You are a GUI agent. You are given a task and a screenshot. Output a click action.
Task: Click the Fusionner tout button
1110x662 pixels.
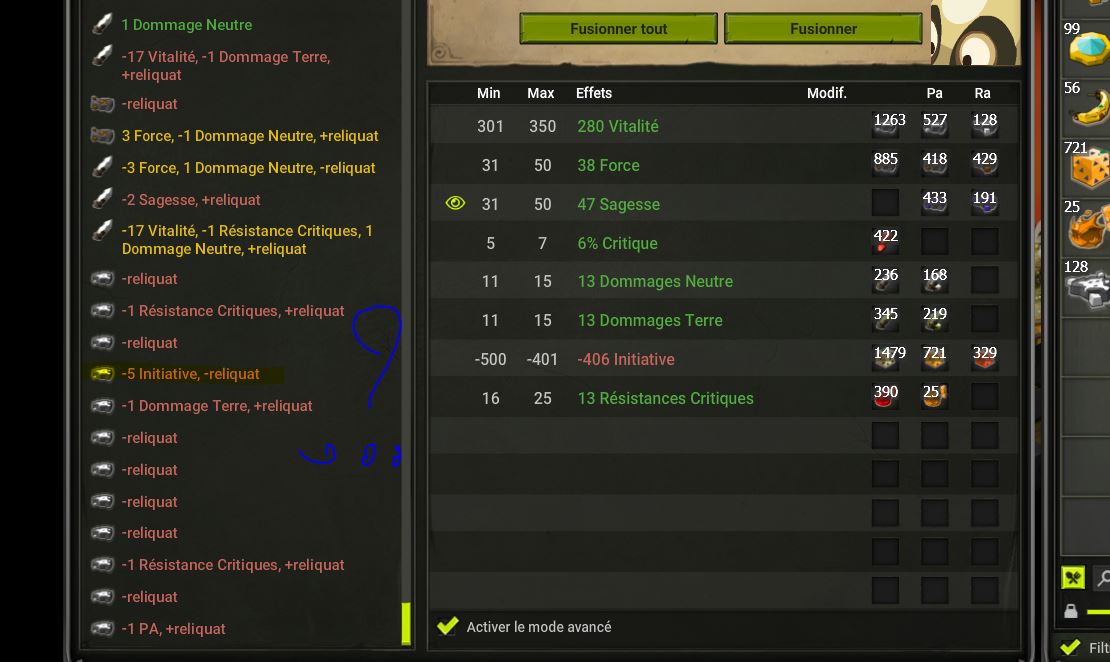tap(618, 28)
